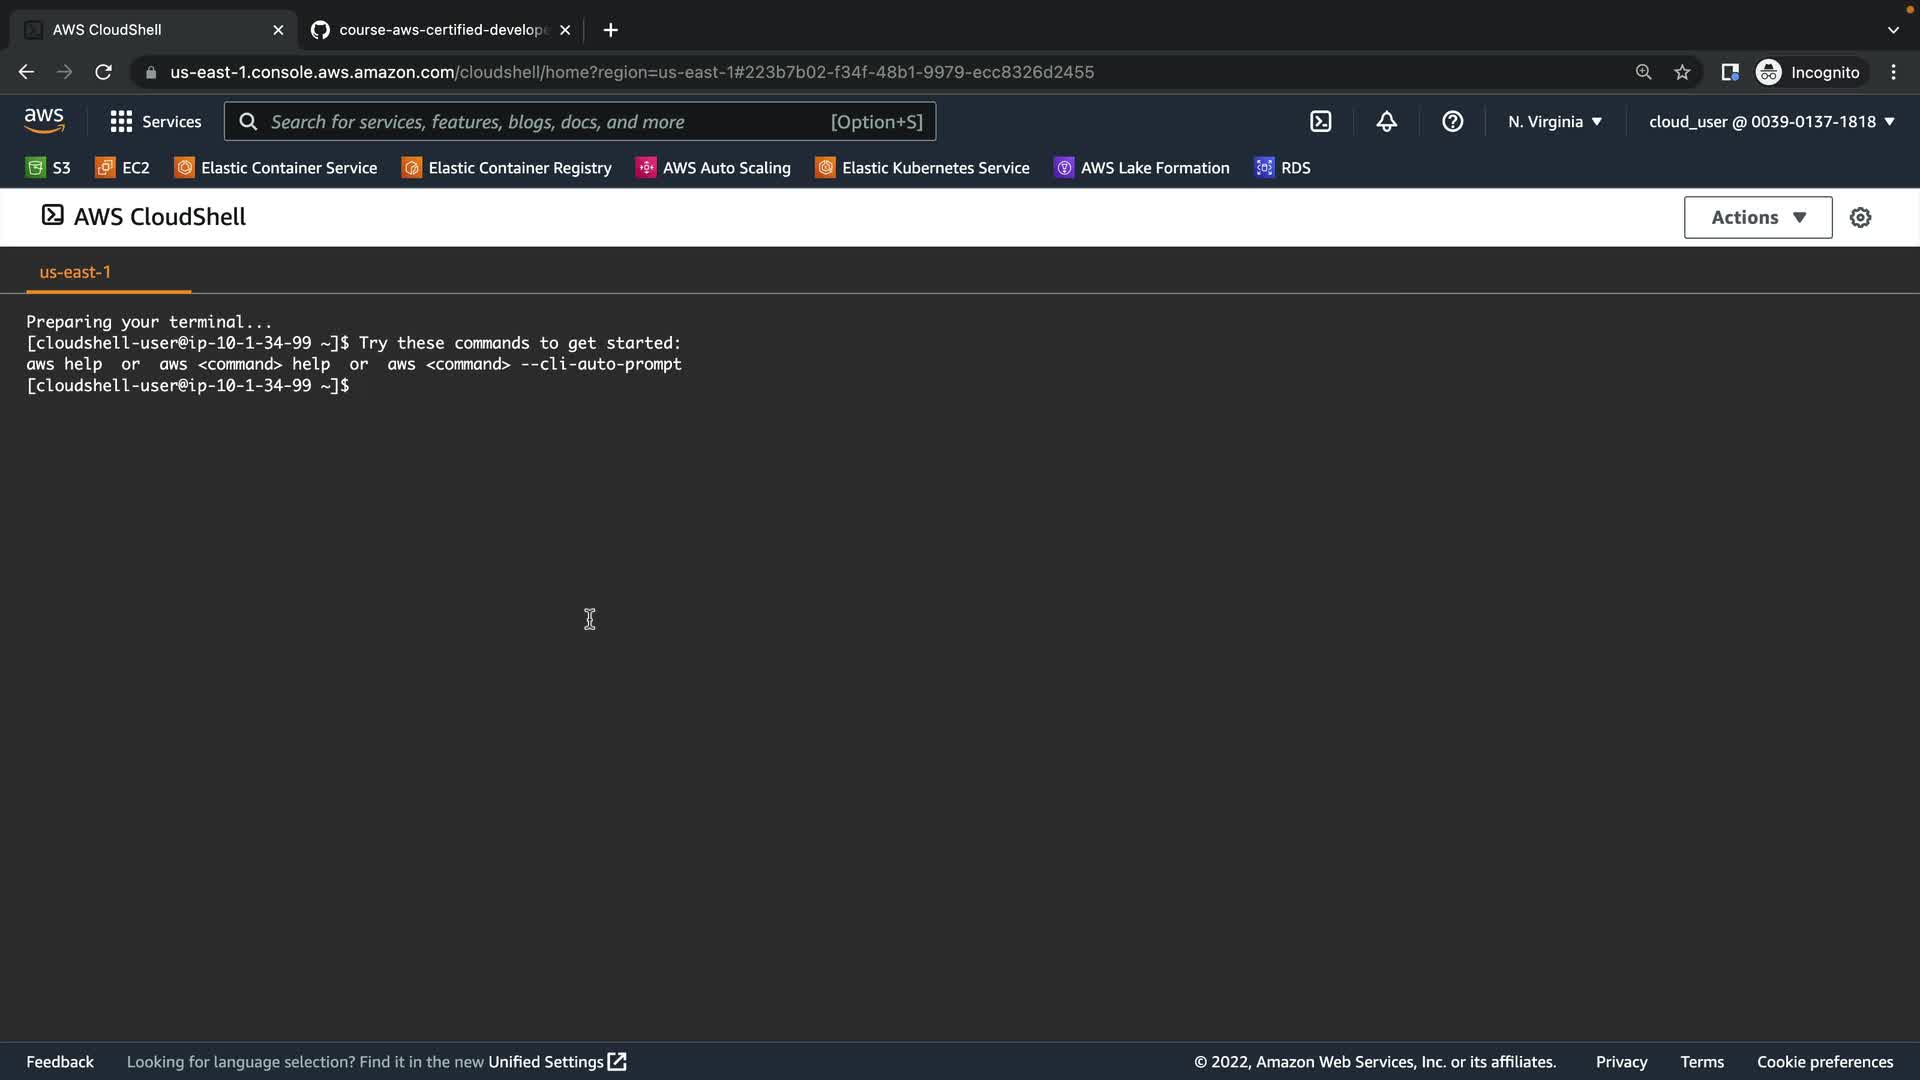Bookmark page with star icon
Viewport: 1920px width, 1080px height.
click(x=1682, y=72)
